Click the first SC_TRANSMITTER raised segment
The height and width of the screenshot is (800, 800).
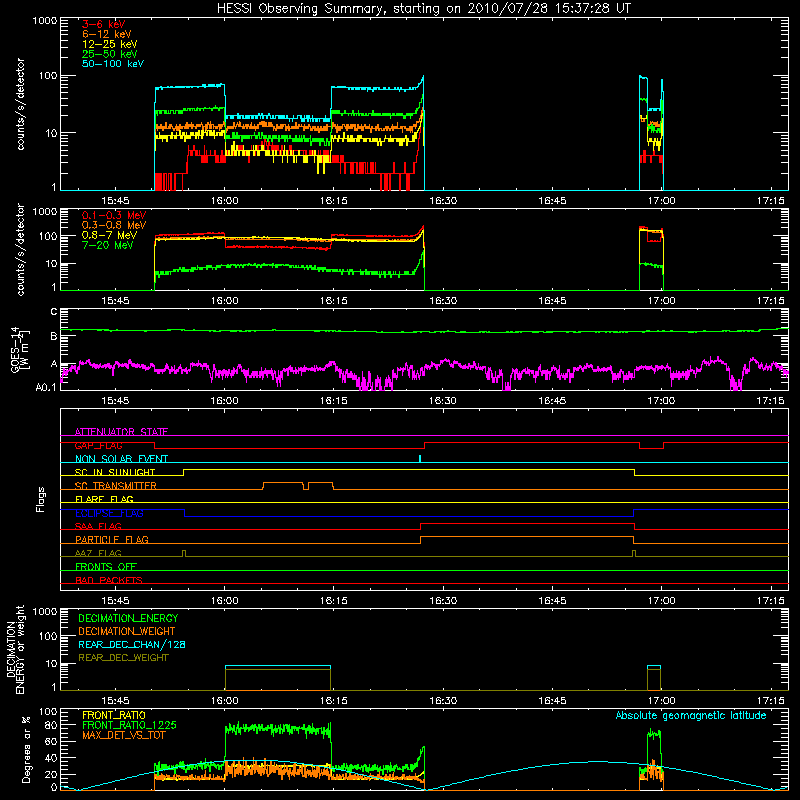pos(283,483)
